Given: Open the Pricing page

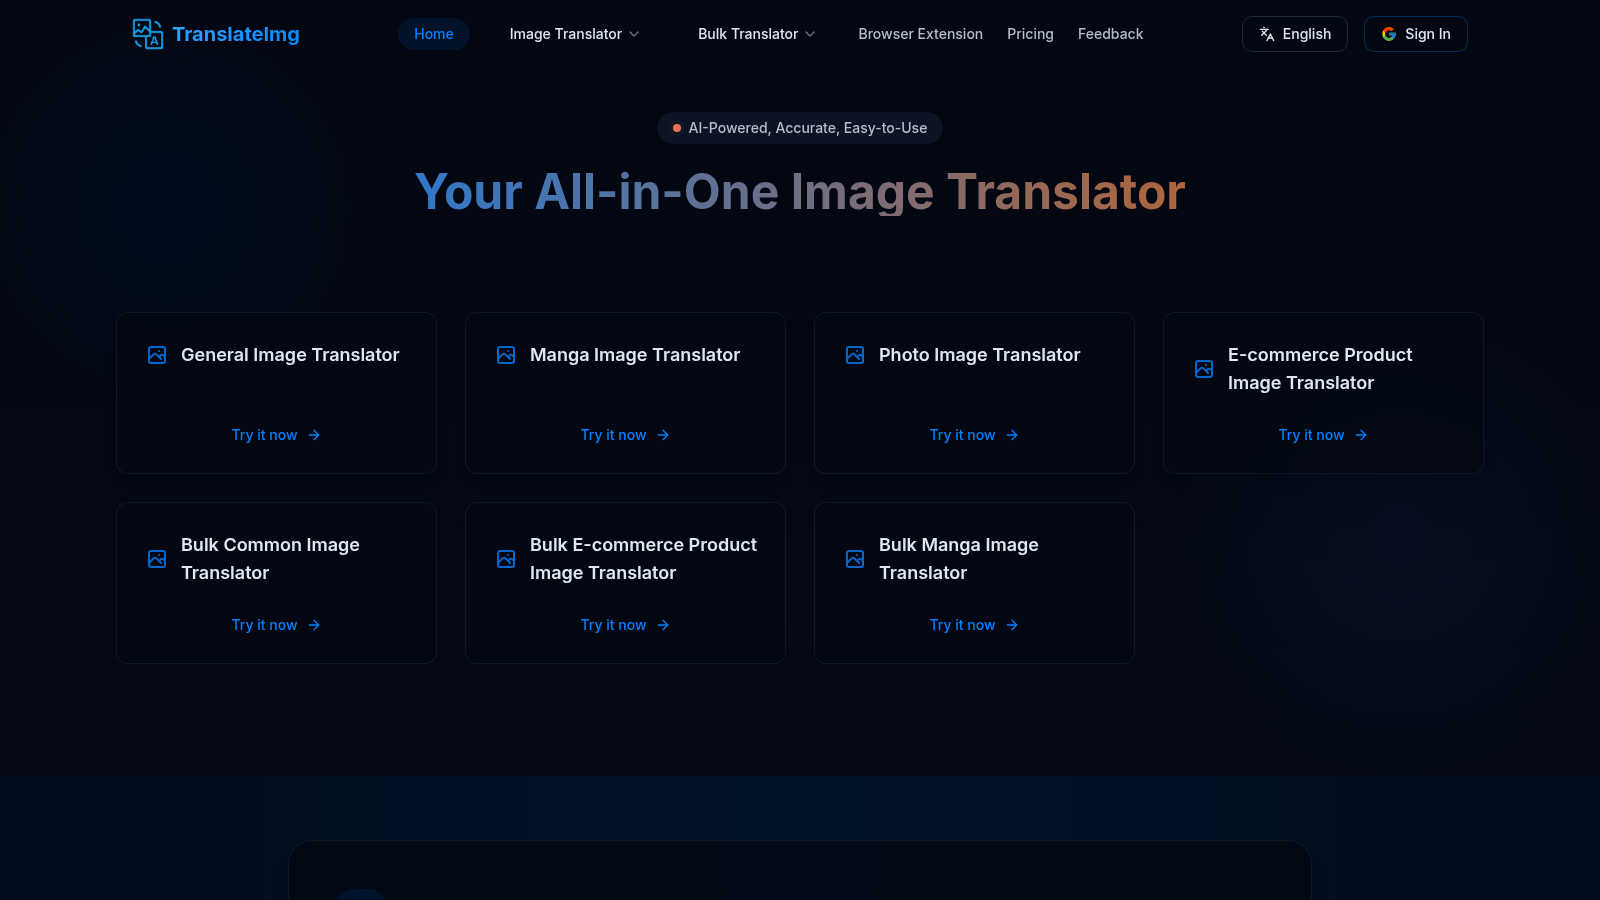Looking at the screenshot, I should (1030, 34).
